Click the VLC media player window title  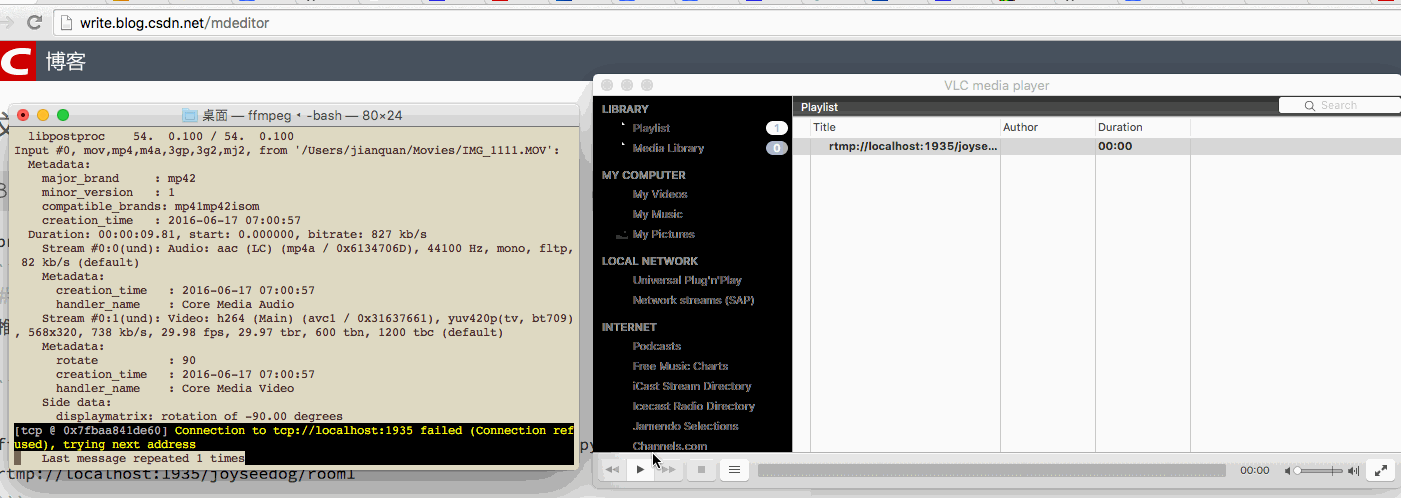click(996, 85)
